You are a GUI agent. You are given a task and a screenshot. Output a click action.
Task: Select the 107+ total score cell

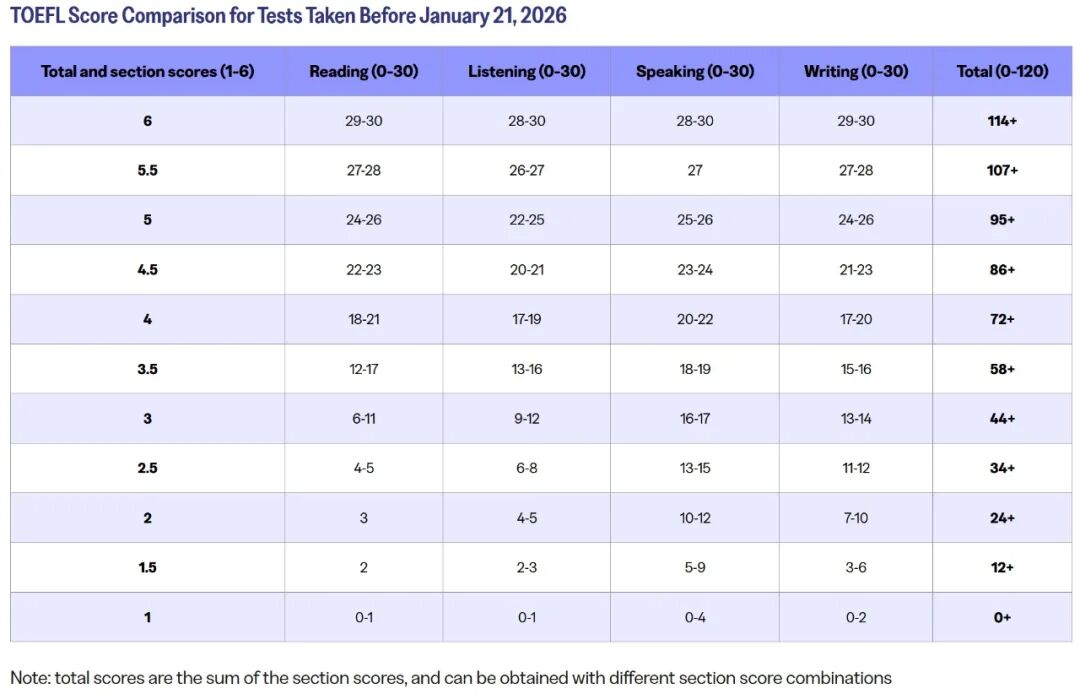click(x=1002, y=170)
